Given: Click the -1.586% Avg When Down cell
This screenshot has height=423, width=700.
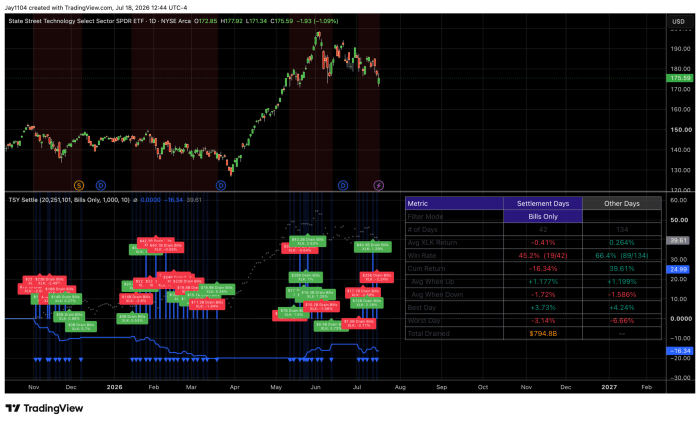Looking at the screenshot, I should 622,294.
